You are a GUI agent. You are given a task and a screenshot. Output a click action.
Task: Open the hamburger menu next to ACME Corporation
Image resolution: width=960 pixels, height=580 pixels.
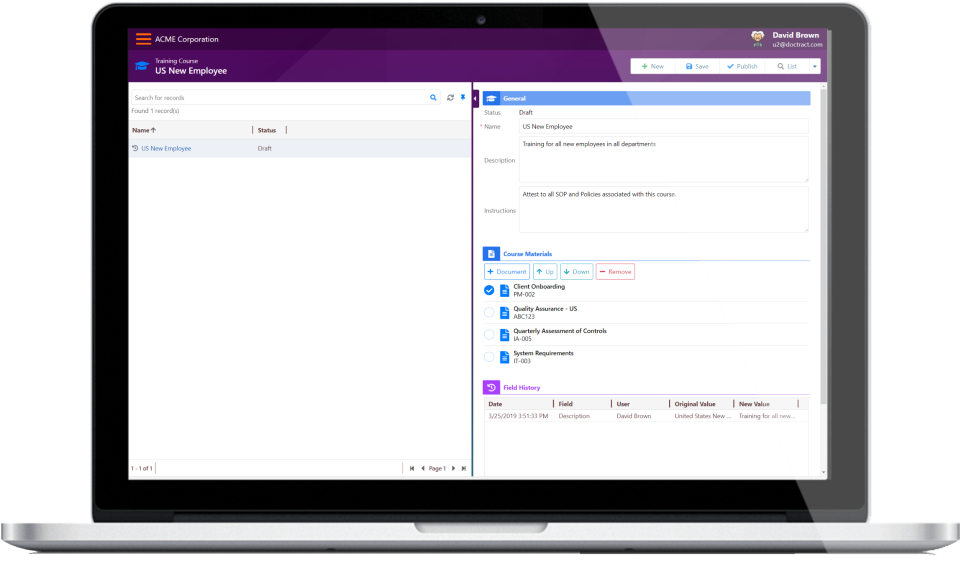tap(141, 38)
